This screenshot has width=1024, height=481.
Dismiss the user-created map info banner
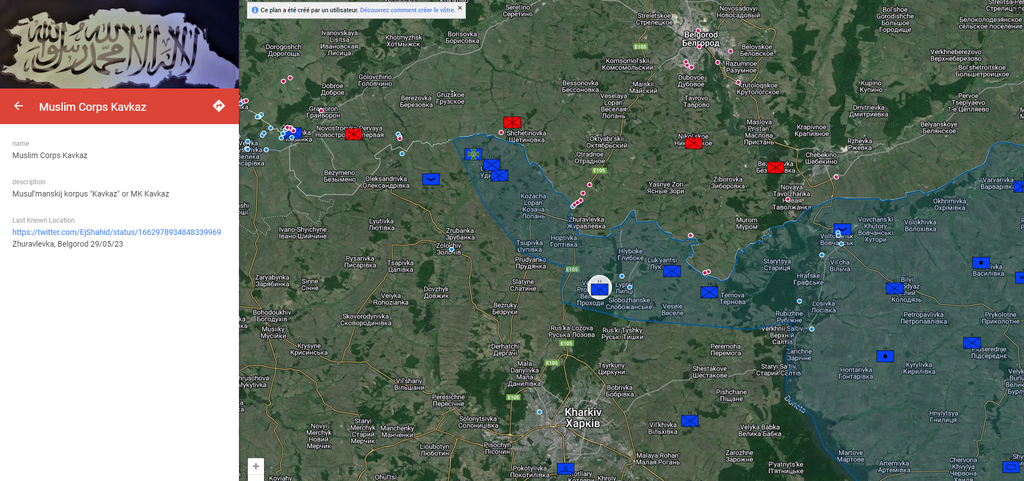coord(460,9)
